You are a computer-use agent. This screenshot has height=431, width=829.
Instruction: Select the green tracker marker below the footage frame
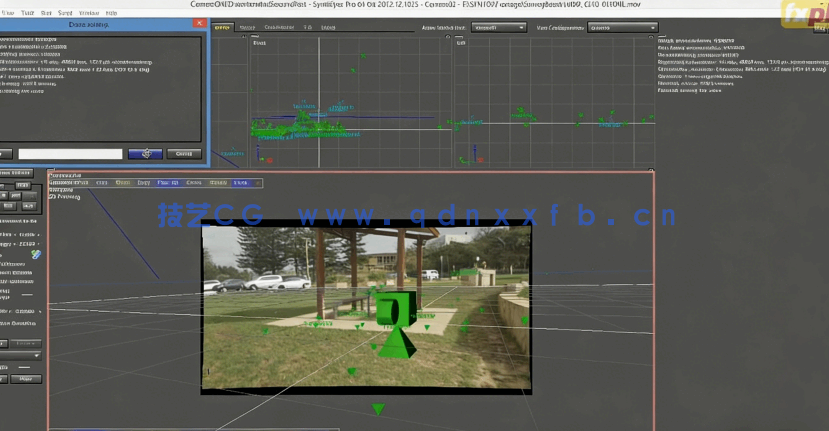click(x=378, y=408)
